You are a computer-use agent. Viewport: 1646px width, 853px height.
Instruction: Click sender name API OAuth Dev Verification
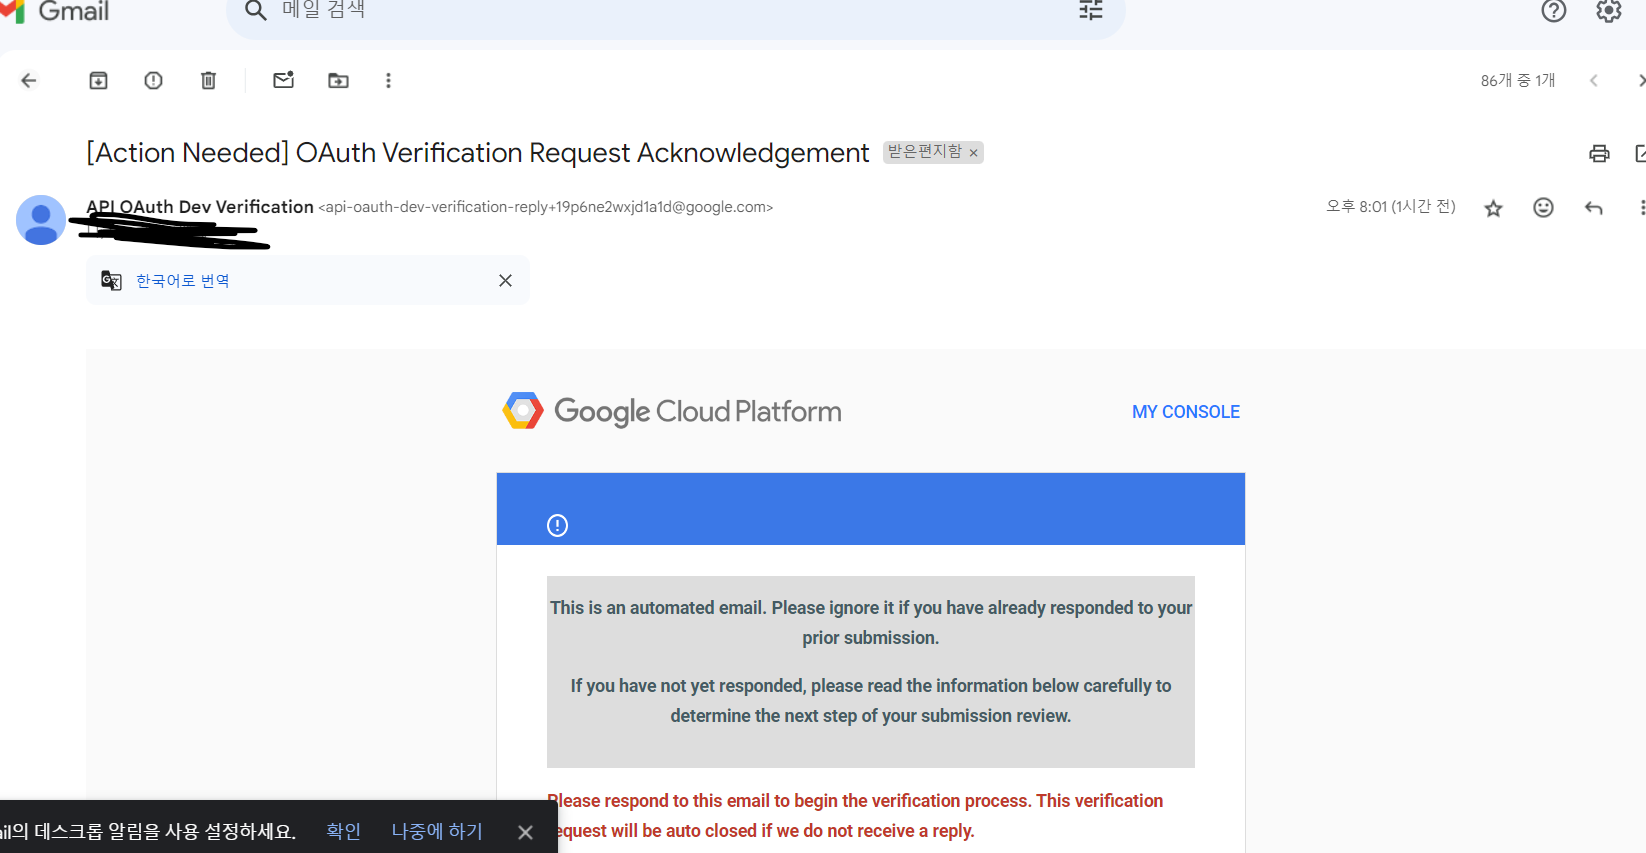[200, 207]
